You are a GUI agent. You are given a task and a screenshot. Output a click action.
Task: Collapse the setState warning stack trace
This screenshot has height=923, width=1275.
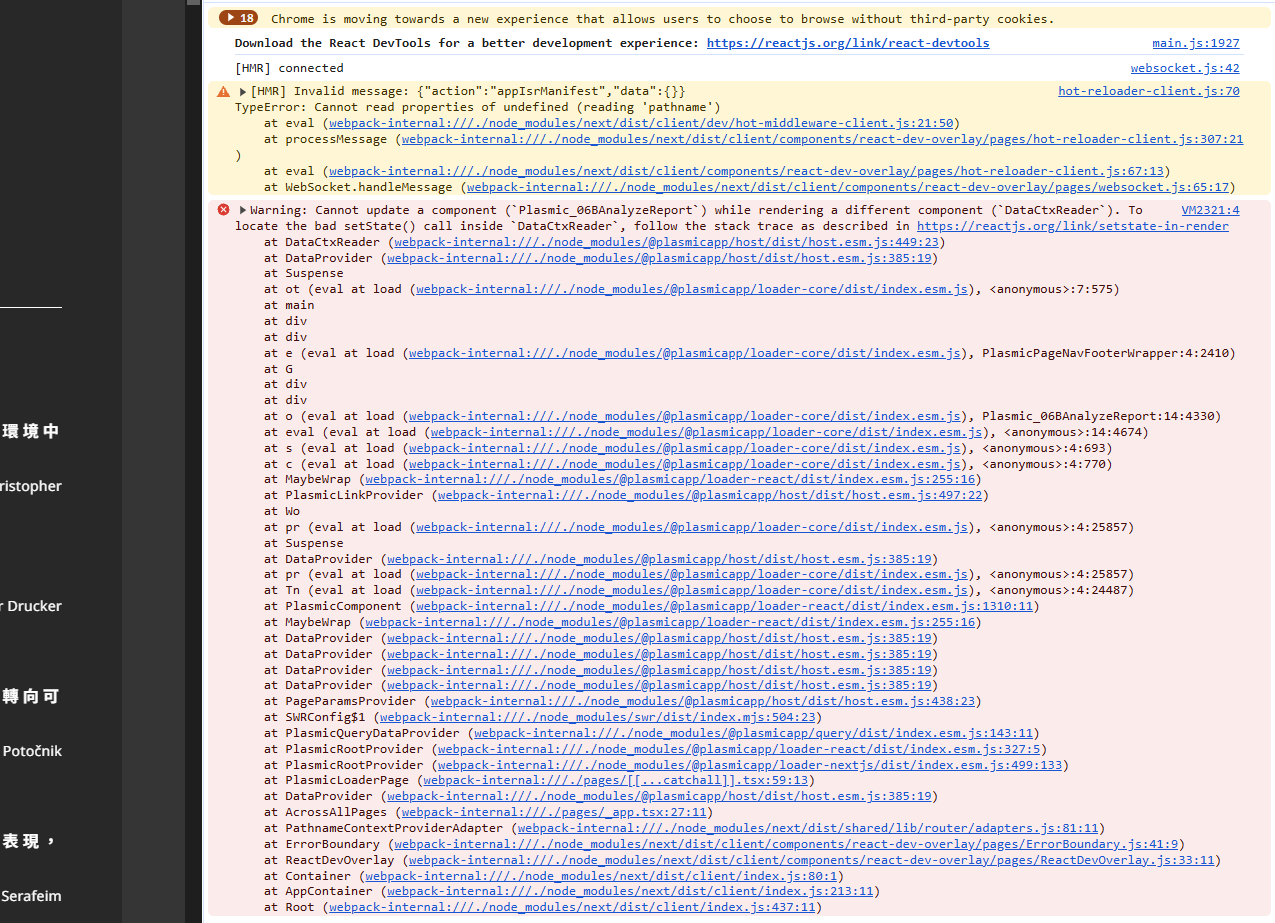click(x=243, y=210)
